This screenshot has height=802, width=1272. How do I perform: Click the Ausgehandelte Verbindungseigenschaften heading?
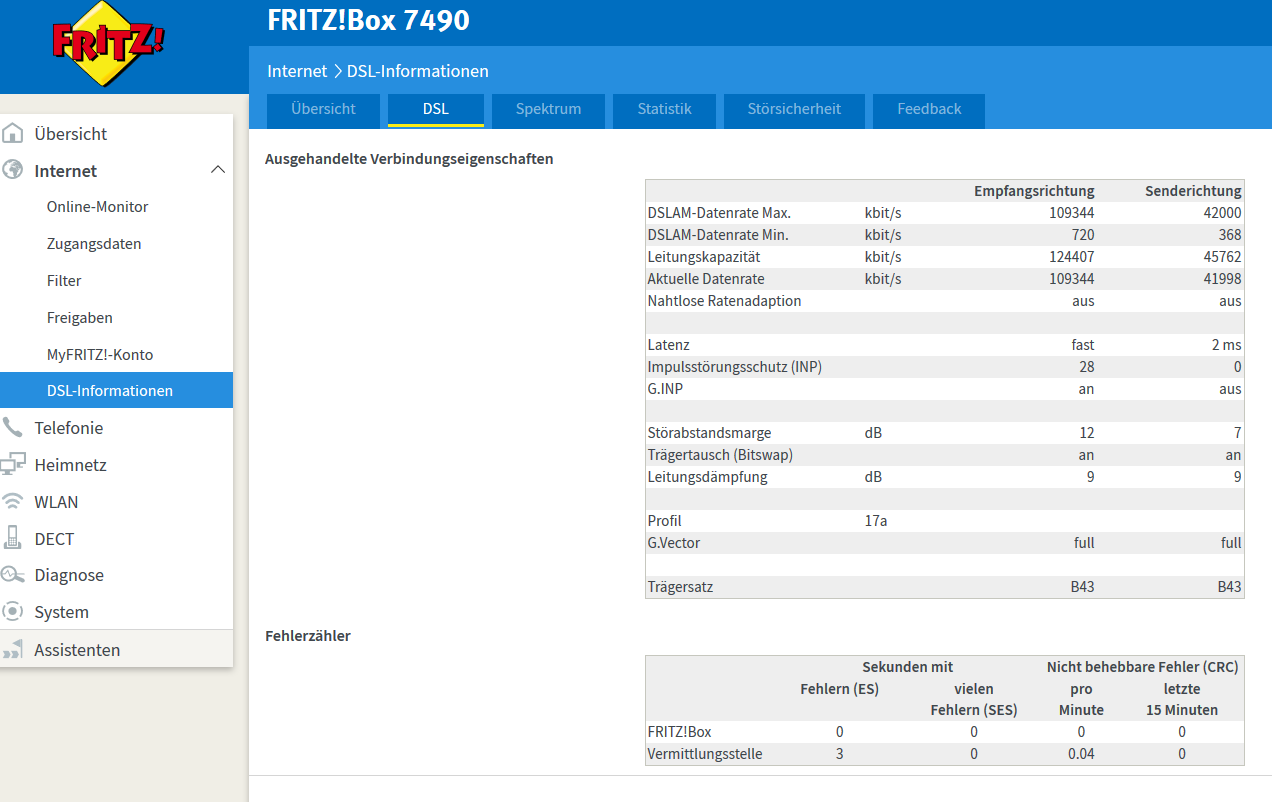(409, 158)
